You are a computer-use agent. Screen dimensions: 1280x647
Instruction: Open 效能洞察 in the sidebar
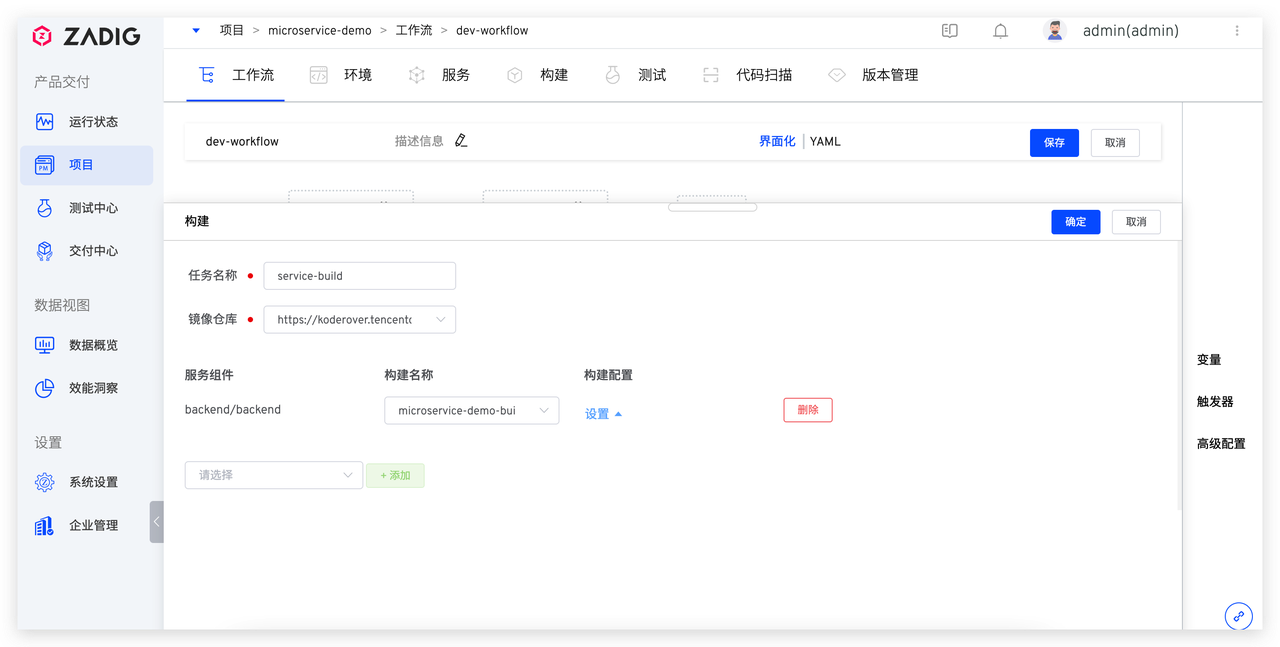87,388
